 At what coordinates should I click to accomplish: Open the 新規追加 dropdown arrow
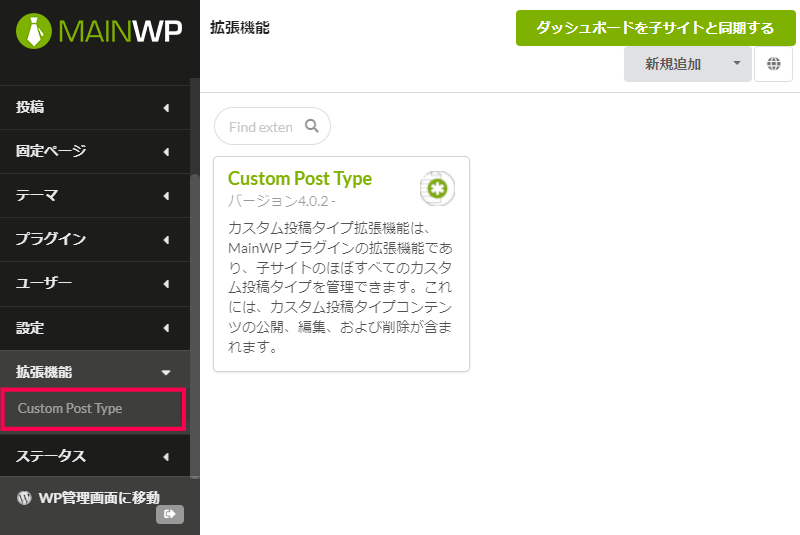(737, 63)
